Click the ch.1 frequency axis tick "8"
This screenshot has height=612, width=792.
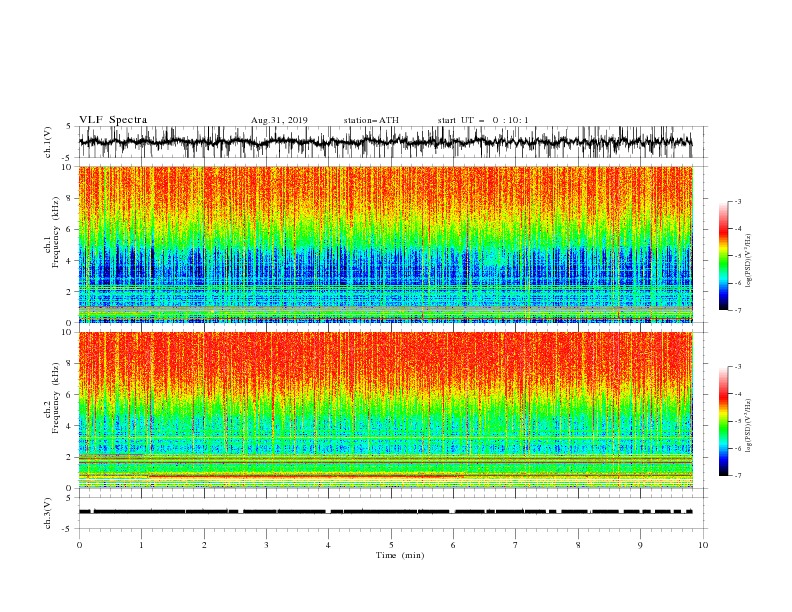70,198
